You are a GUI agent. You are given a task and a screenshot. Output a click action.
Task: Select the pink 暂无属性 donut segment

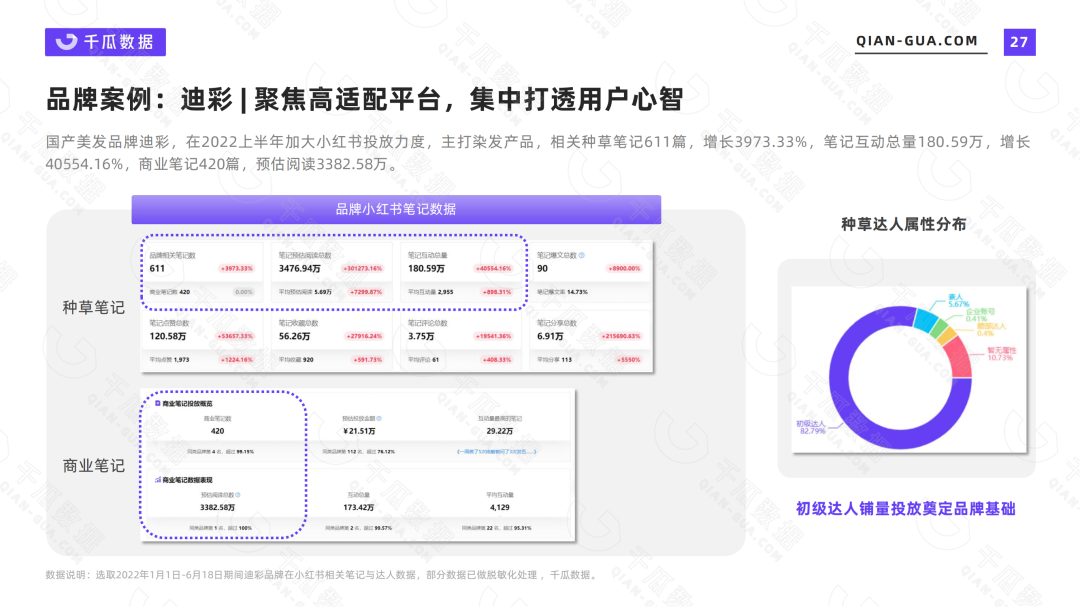coord(958,356)
